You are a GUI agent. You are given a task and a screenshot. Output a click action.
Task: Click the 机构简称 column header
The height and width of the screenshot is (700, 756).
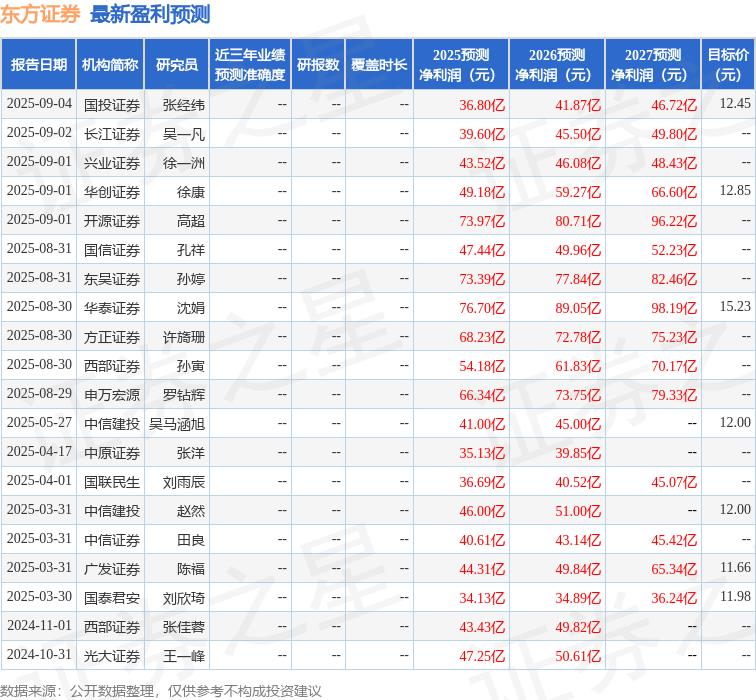[110, 65]
